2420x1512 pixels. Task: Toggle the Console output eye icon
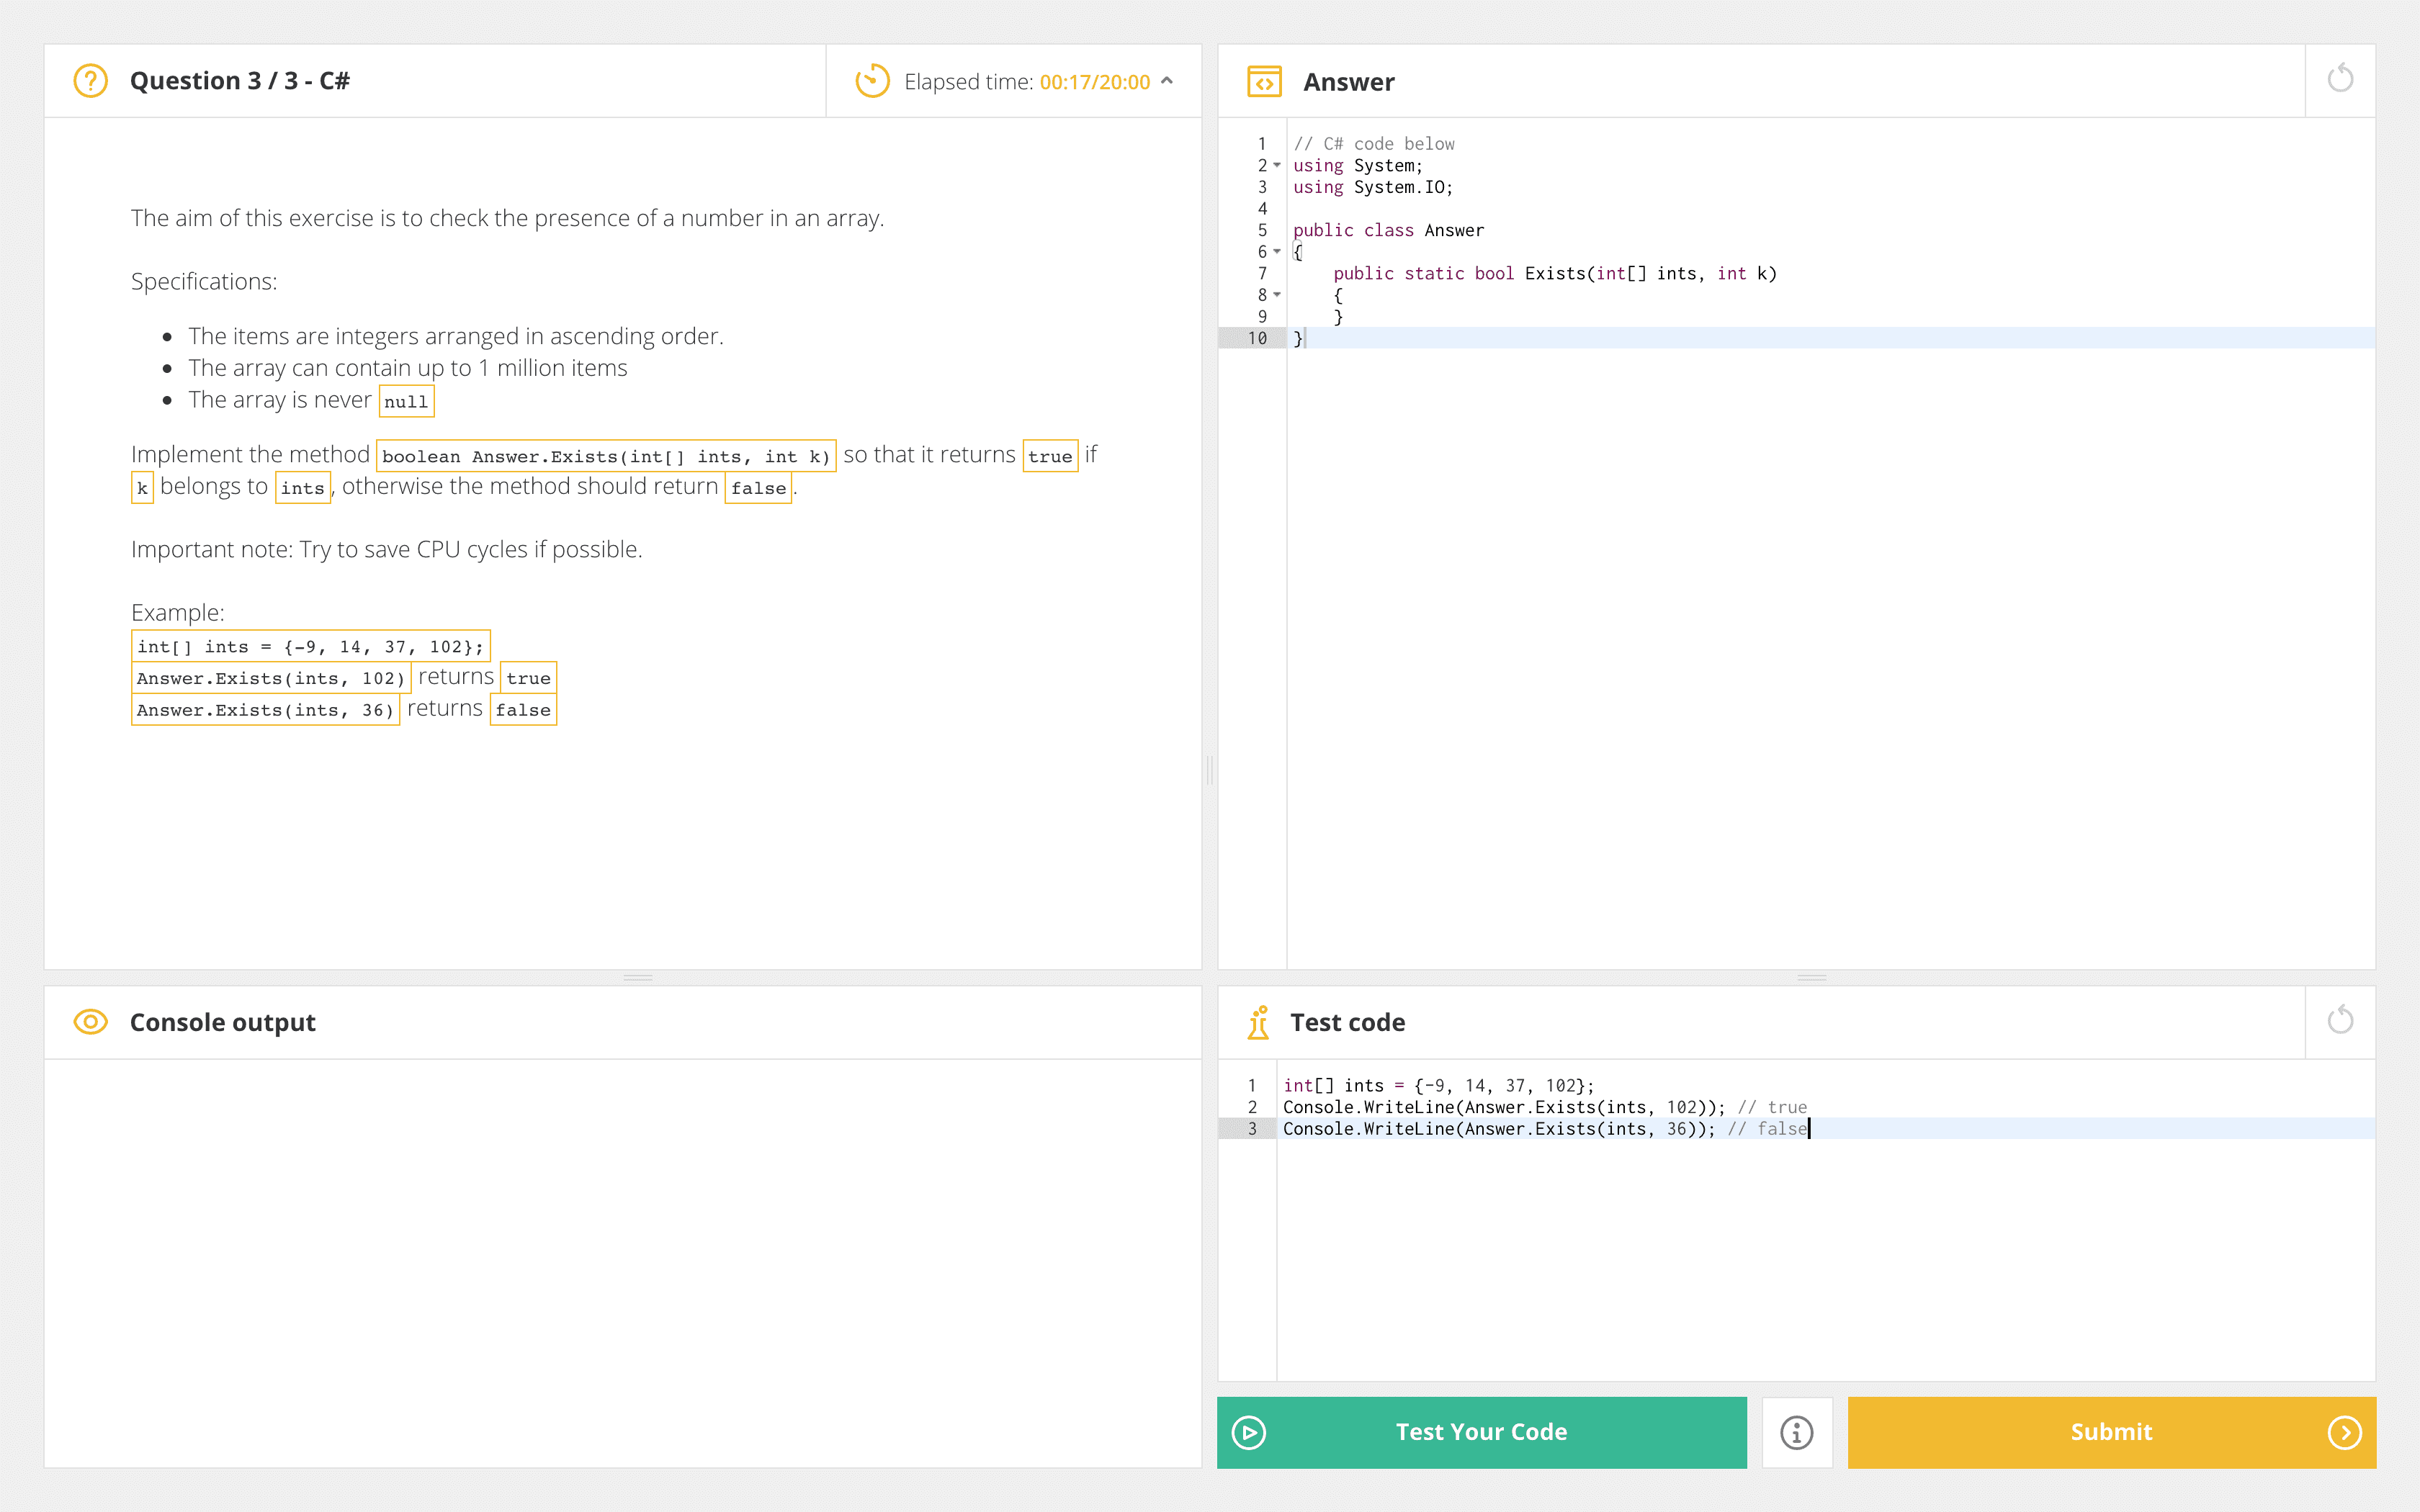[90, 1022]
